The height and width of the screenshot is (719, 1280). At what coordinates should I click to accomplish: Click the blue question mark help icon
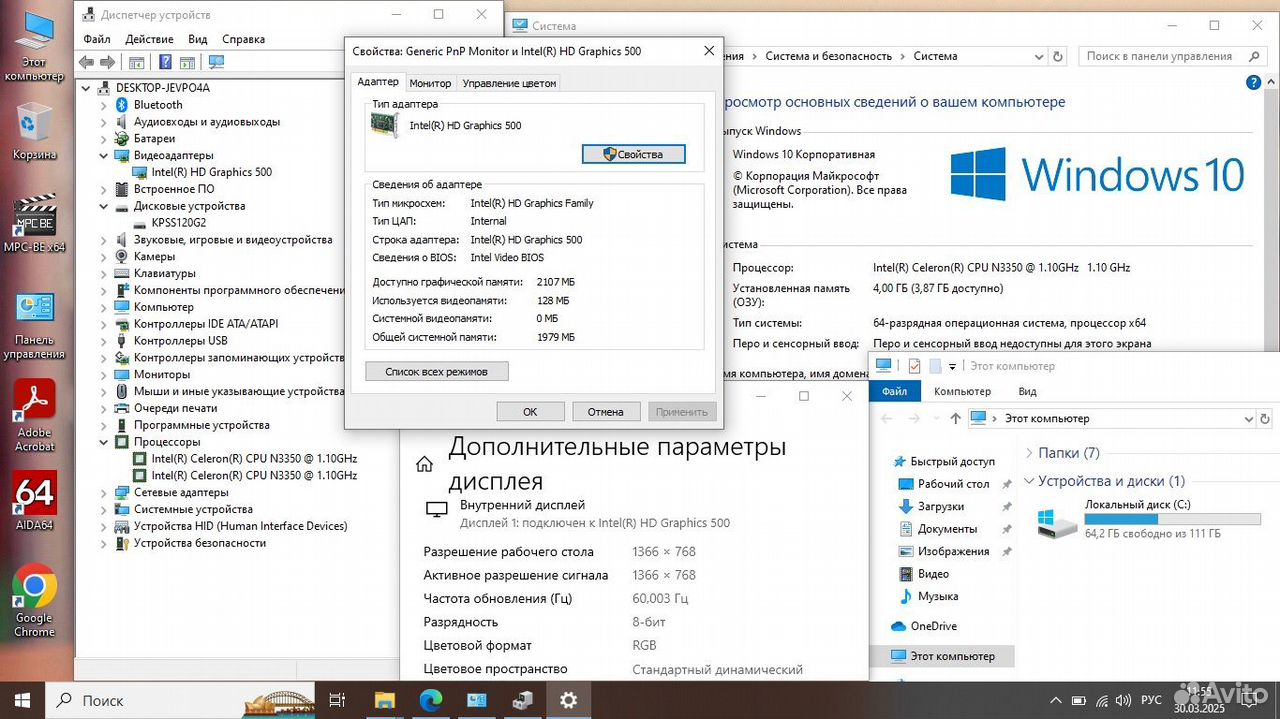point(163,62)
